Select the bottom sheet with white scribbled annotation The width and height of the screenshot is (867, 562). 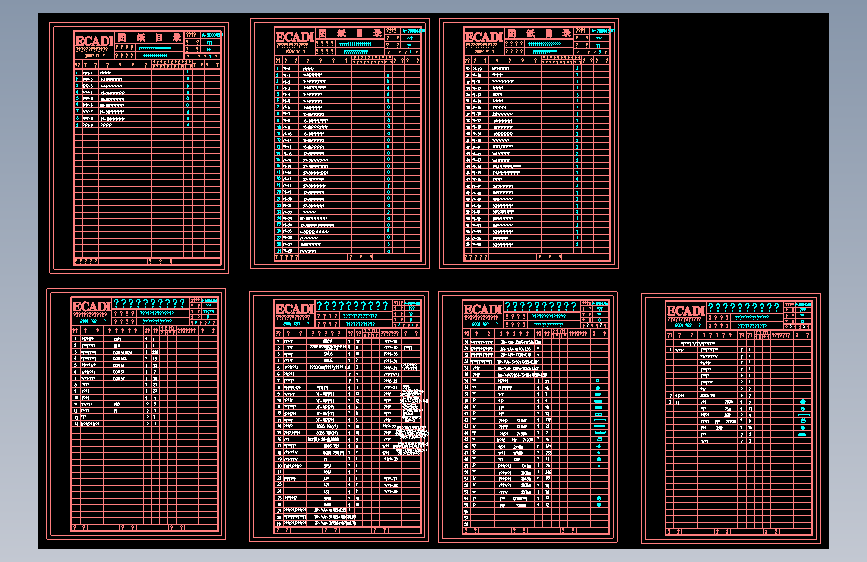(x=339, y=417)
